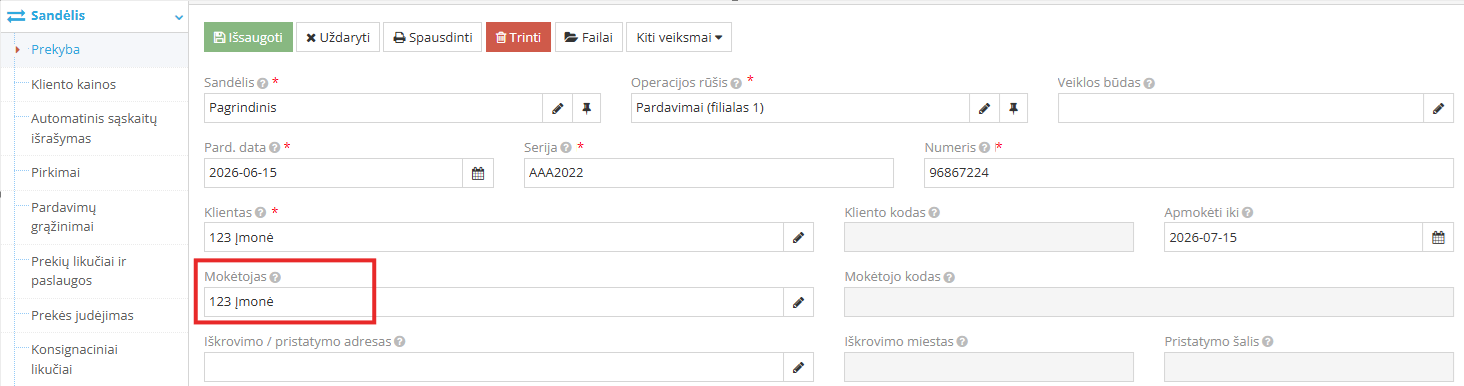Focus the Iškrovimo / pristatymo adresas field

click(x=494, y=367)
